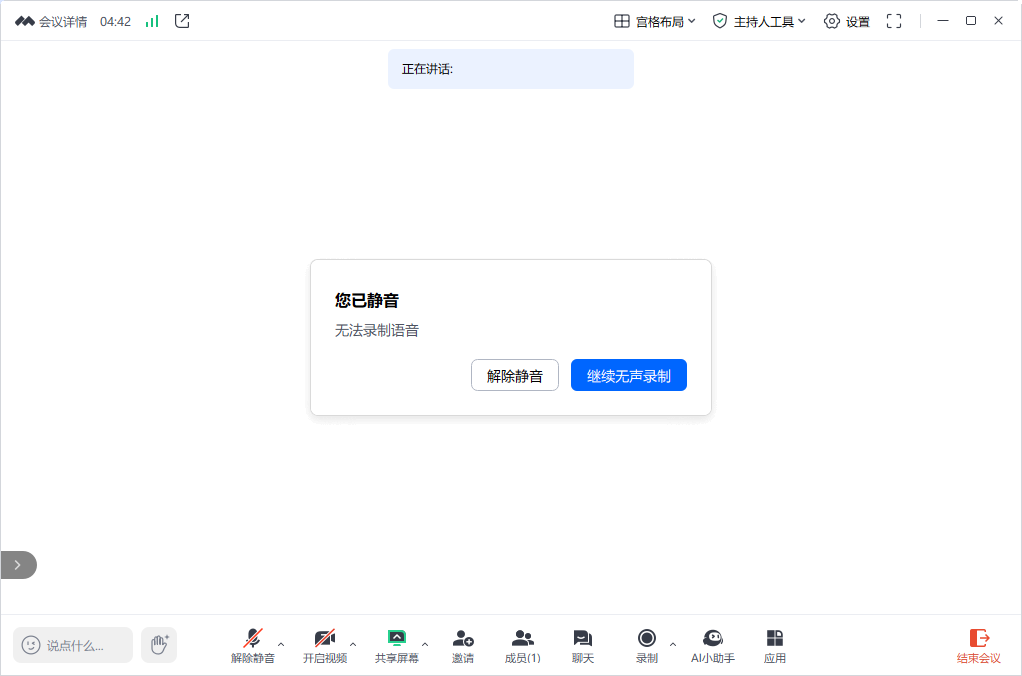
Task: Click 解除静音 button in the dialog
Action: pos(515,375)
